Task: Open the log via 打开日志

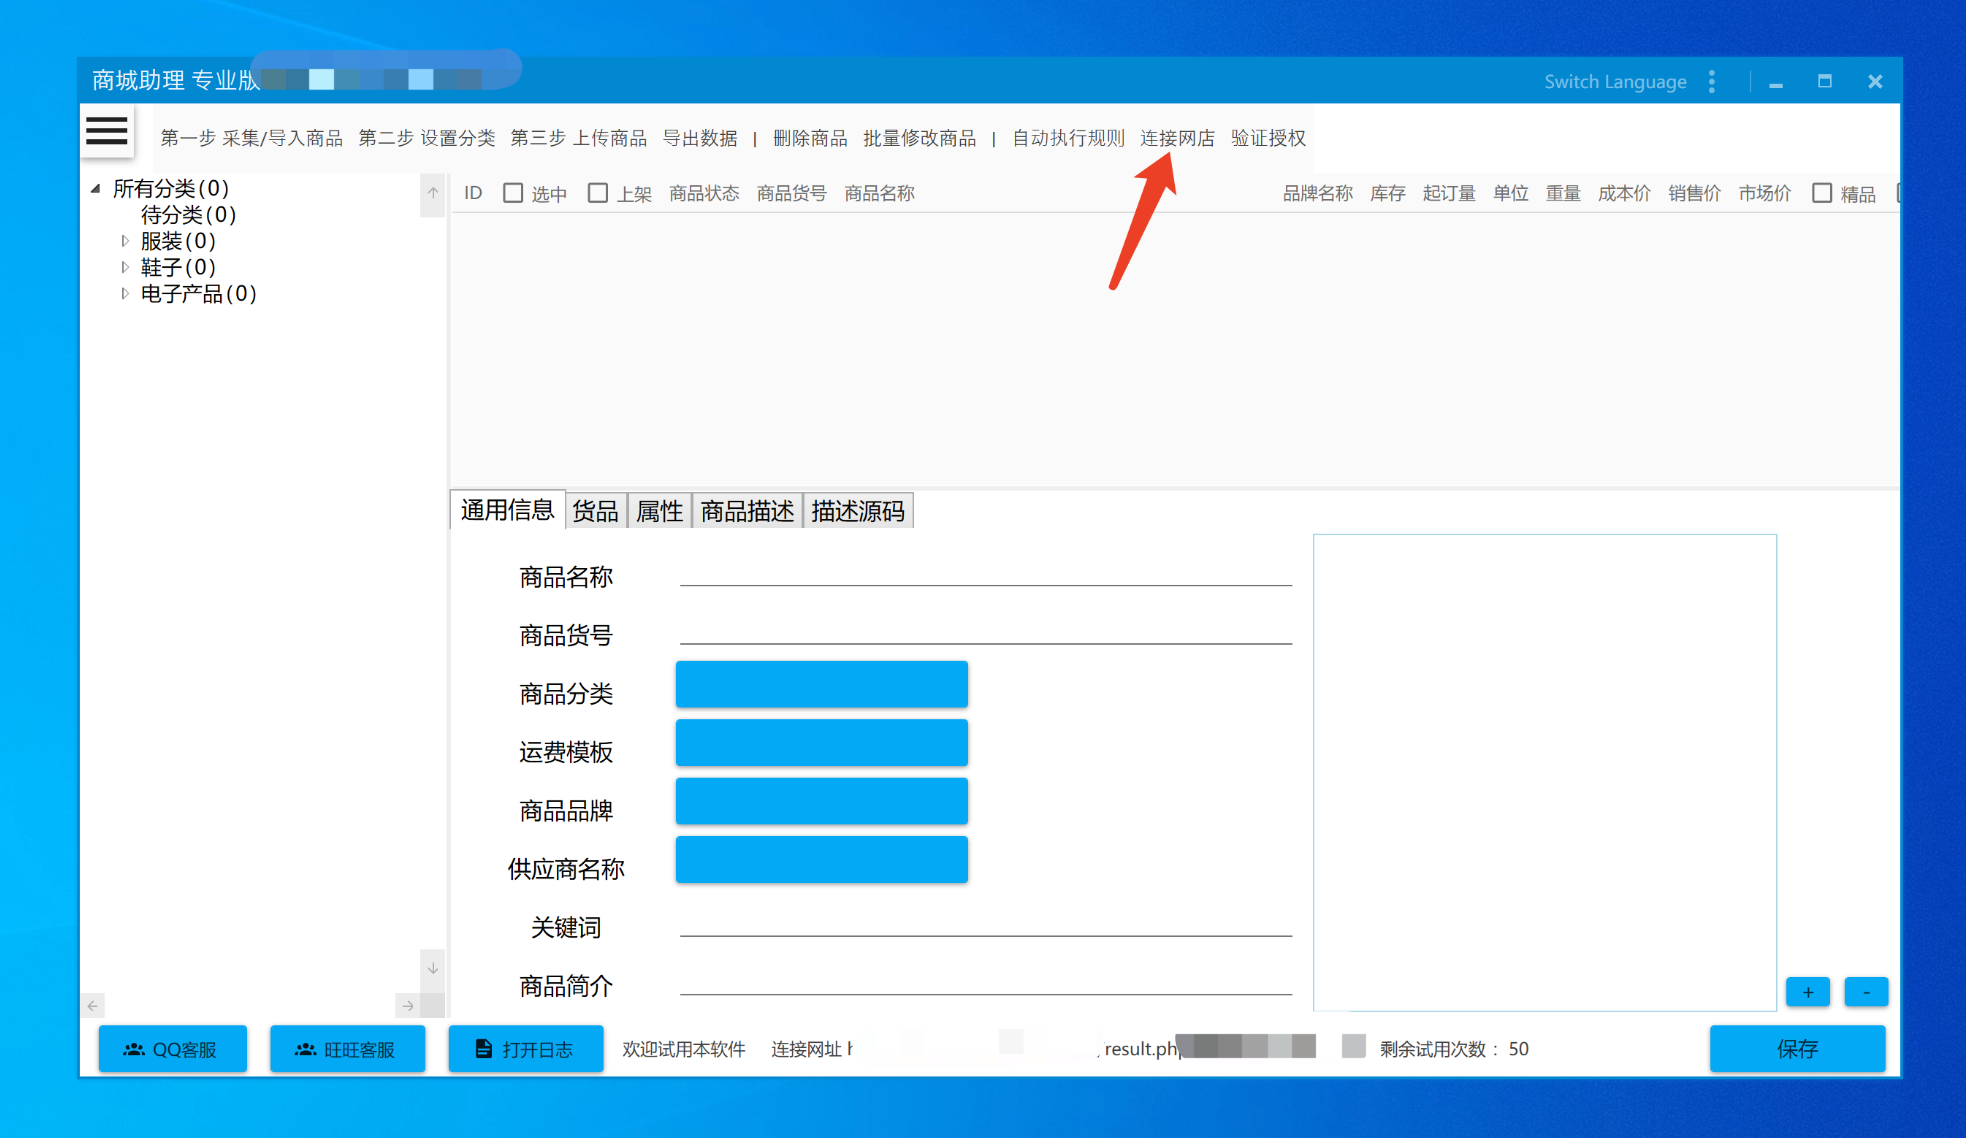Action: (x=525, y=1049)
